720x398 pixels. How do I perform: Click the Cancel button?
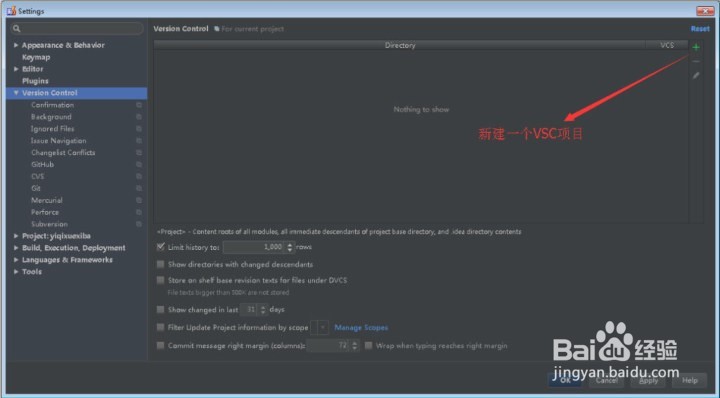click(x=607, y=380)
